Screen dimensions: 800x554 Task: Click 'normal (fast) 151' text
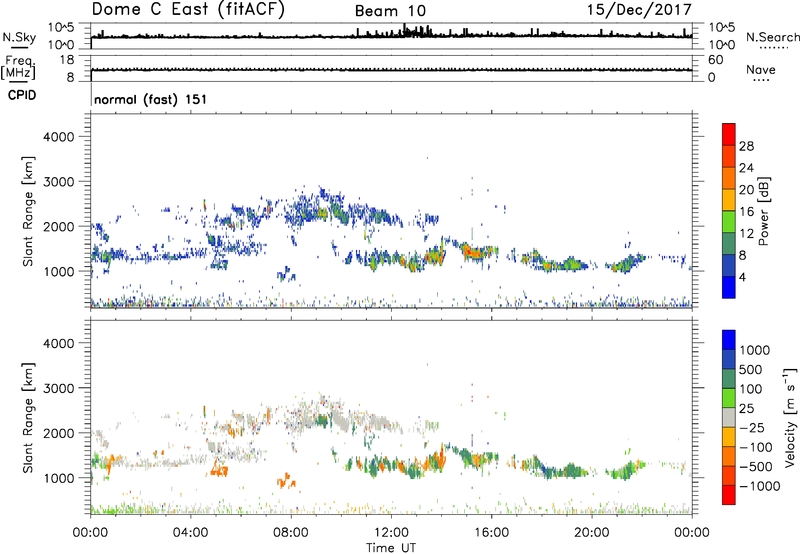(151, 99)
